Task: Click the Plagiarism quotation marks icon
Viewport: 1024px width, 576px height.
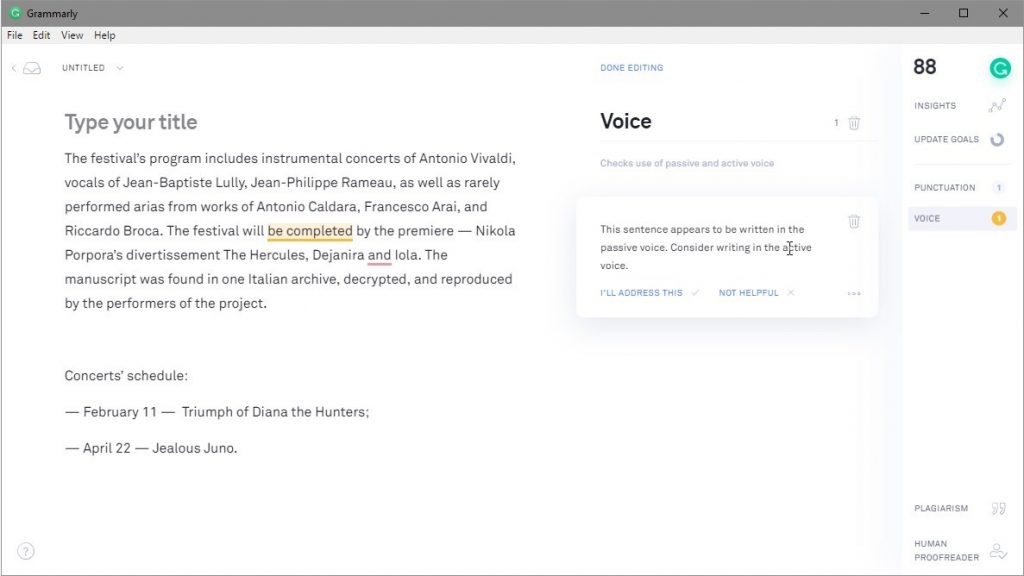Action: (998, 508)
